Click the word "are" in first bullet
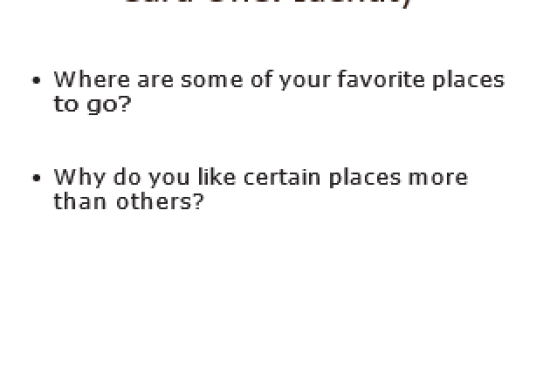Screen dimensions: 550x380 point(155,81)
